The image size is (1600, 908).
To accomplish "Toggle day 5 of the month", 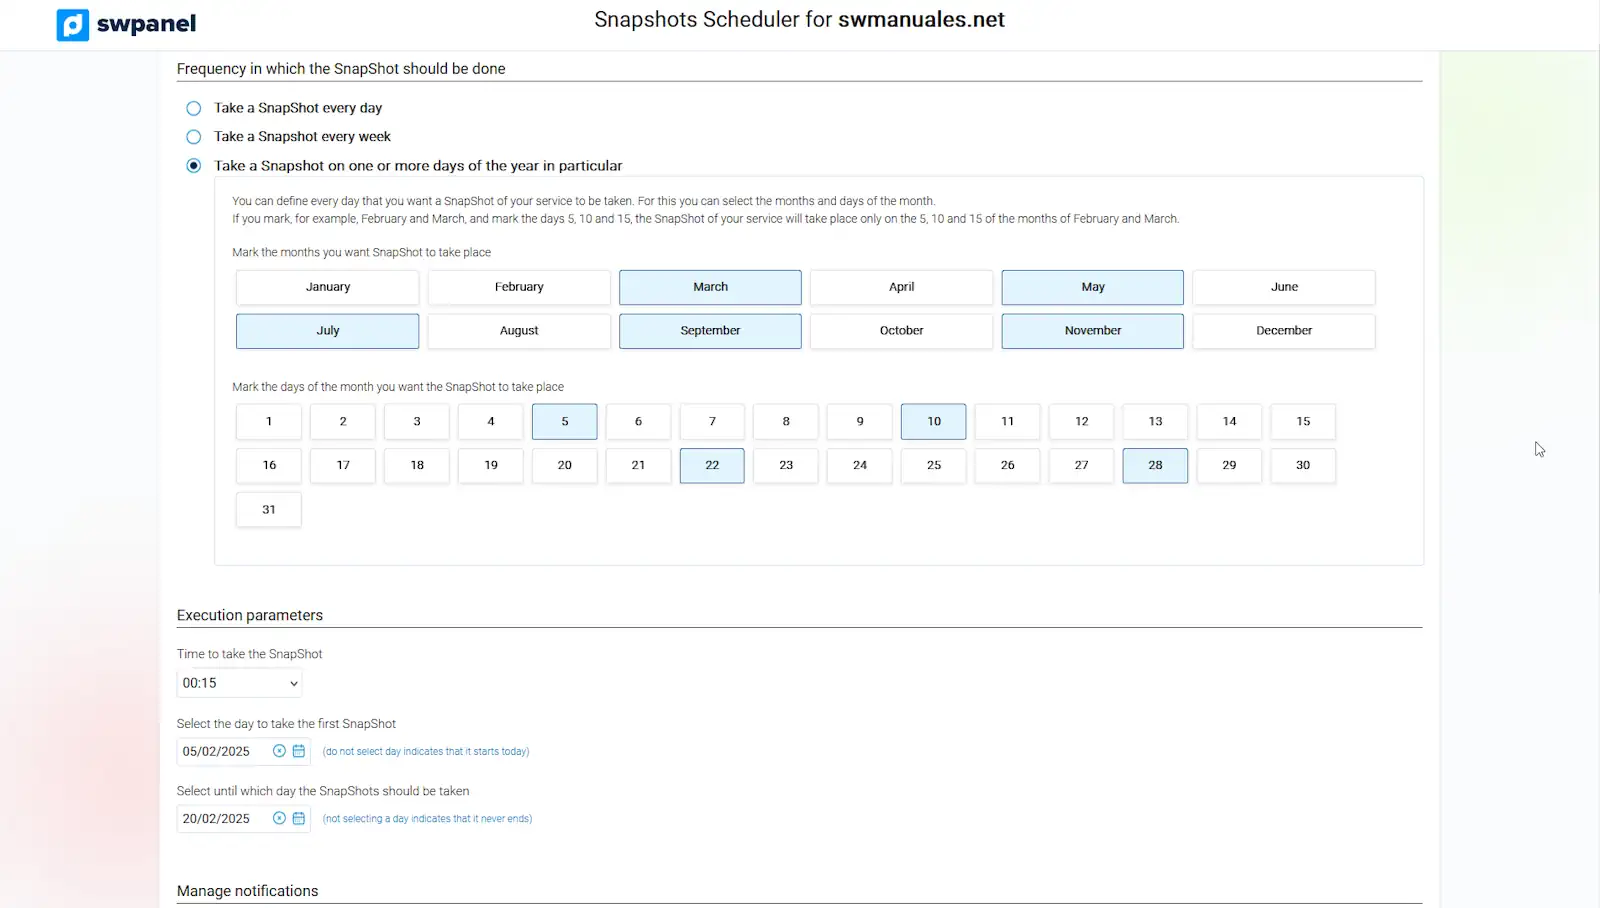I will [564, 422].
